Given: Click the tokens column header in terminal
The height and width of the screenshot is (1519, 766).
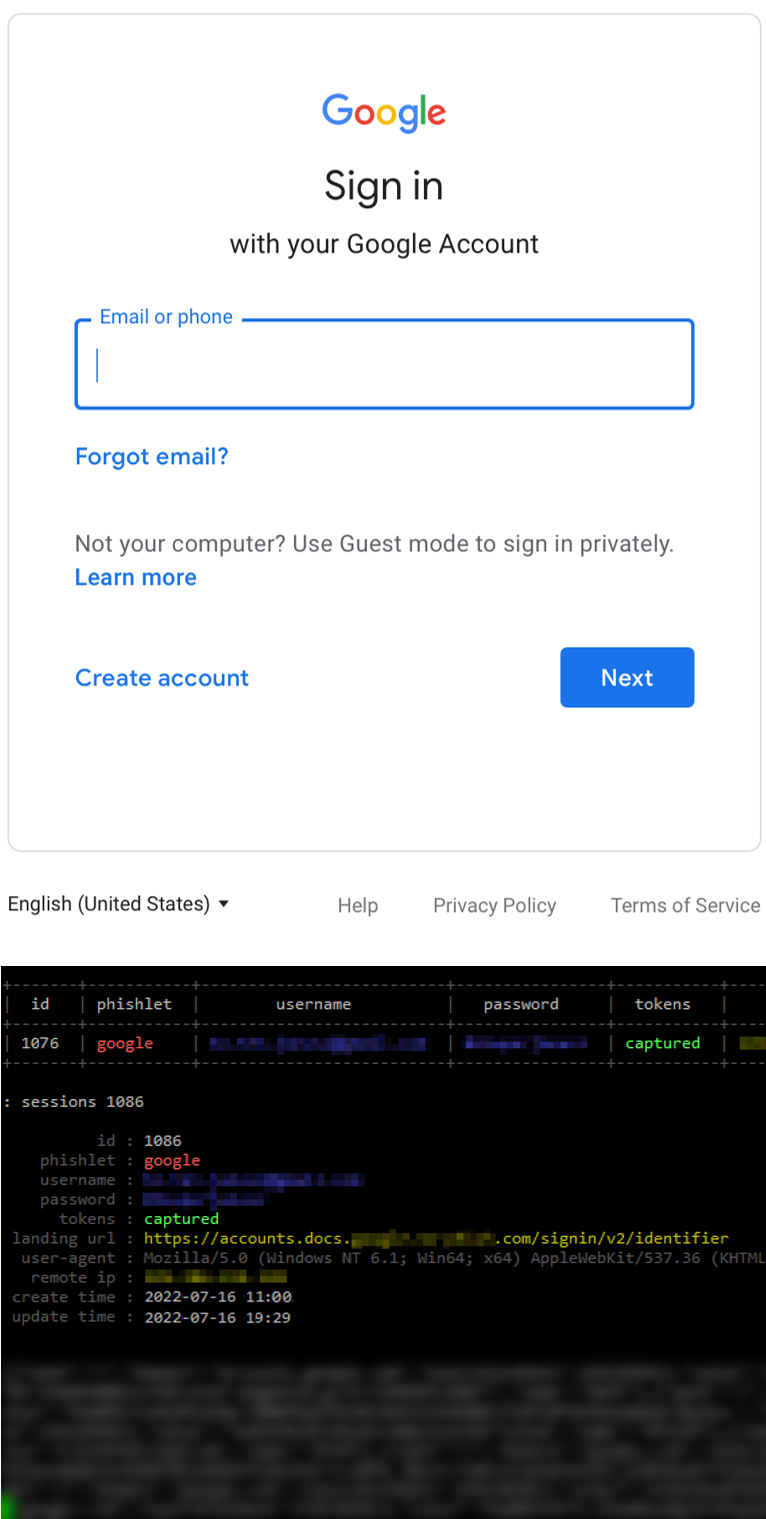Looking at the screenshot, I should click(x=662, y=1004).
